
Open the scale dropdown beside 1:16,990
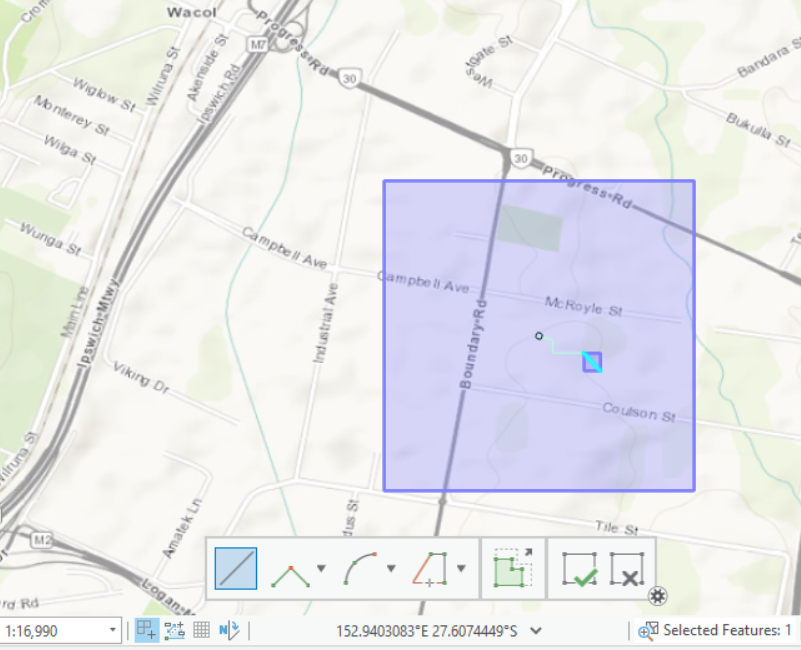(113, 630)
